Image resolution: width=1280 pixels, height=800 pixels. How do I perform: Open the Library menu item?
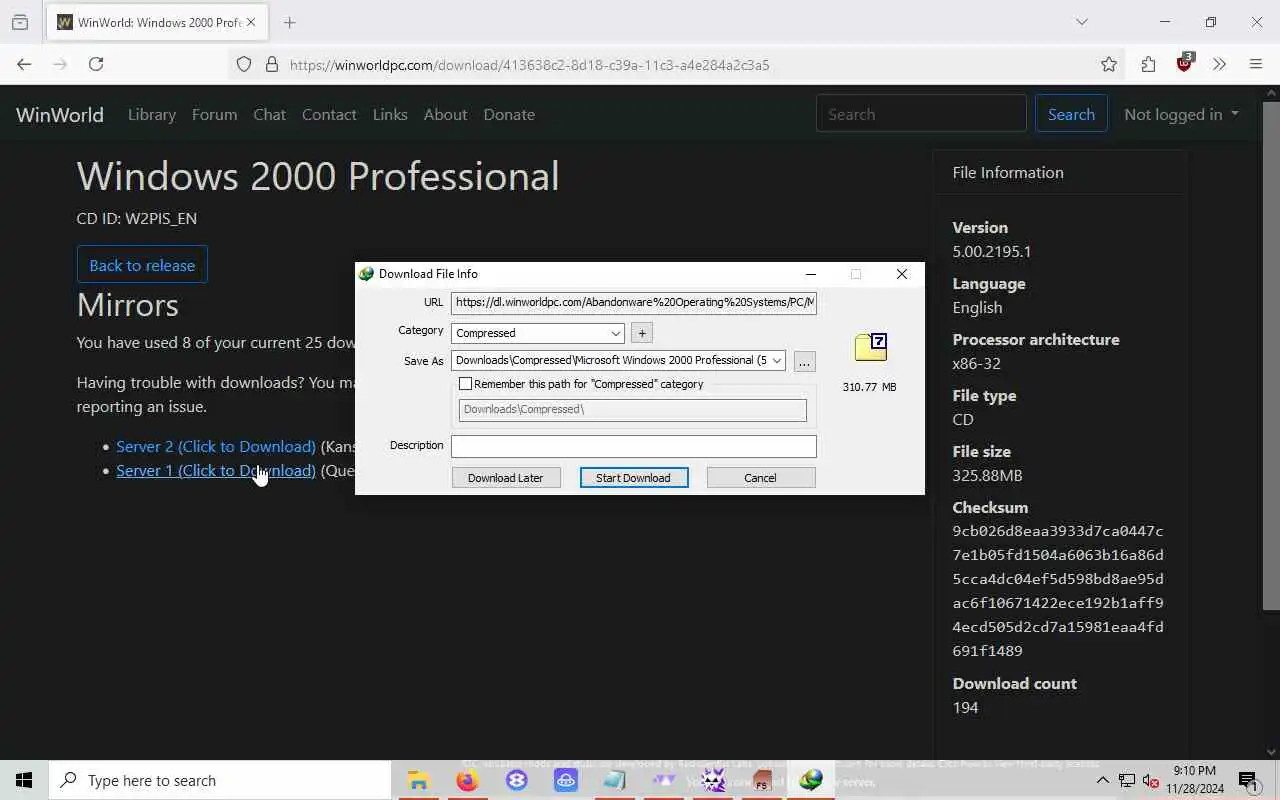point(152,114)
